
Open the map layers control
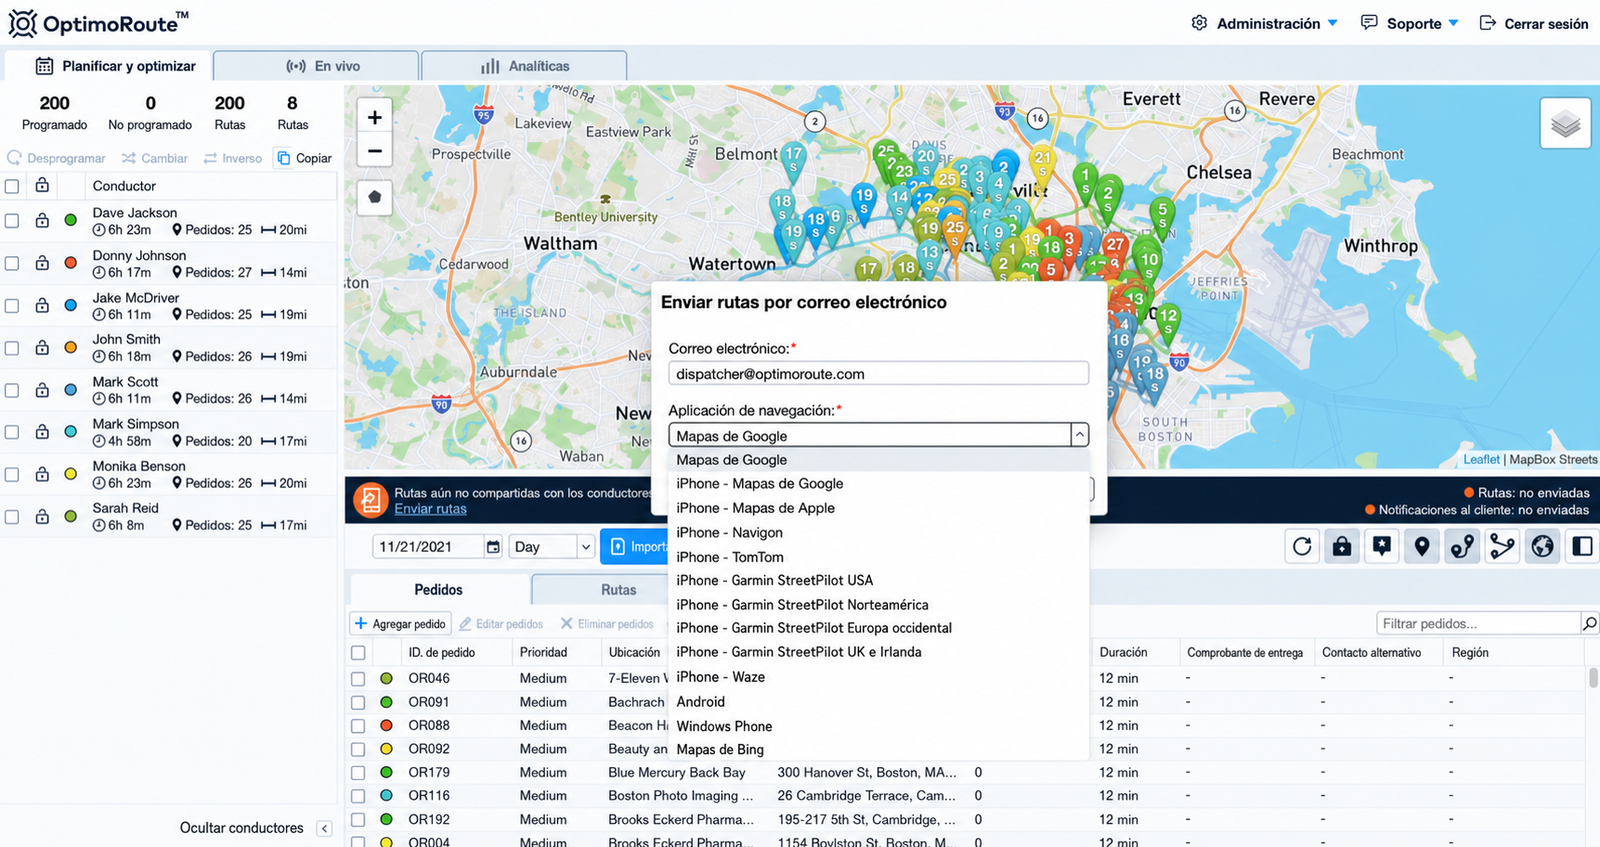(1565, 124)
